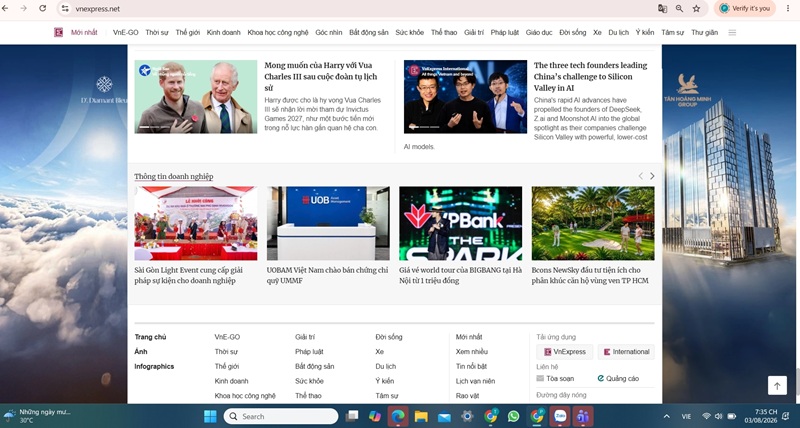Open the zoom magnifier icon in address bar

[679, 9]
